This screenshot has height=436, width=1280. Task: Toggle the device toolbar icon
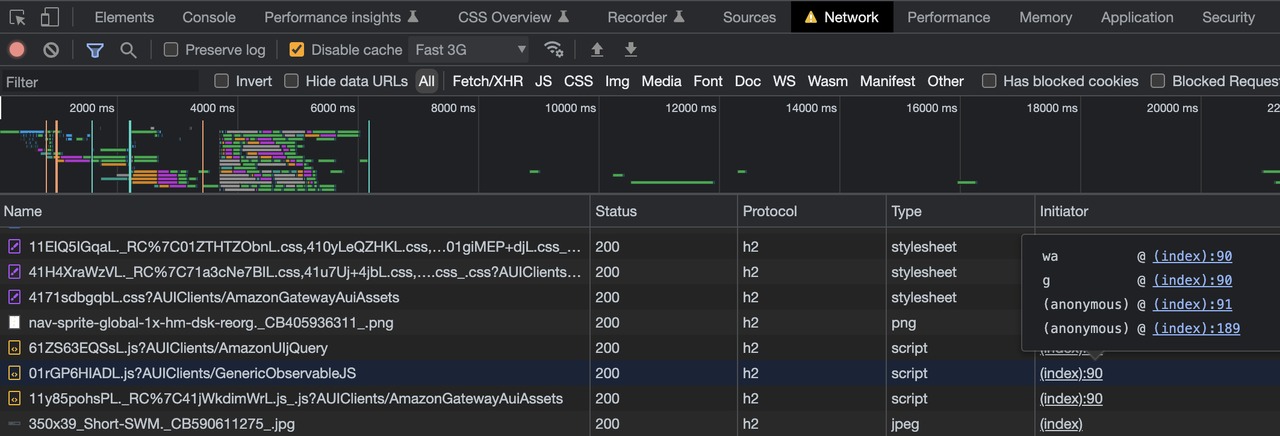50,17
